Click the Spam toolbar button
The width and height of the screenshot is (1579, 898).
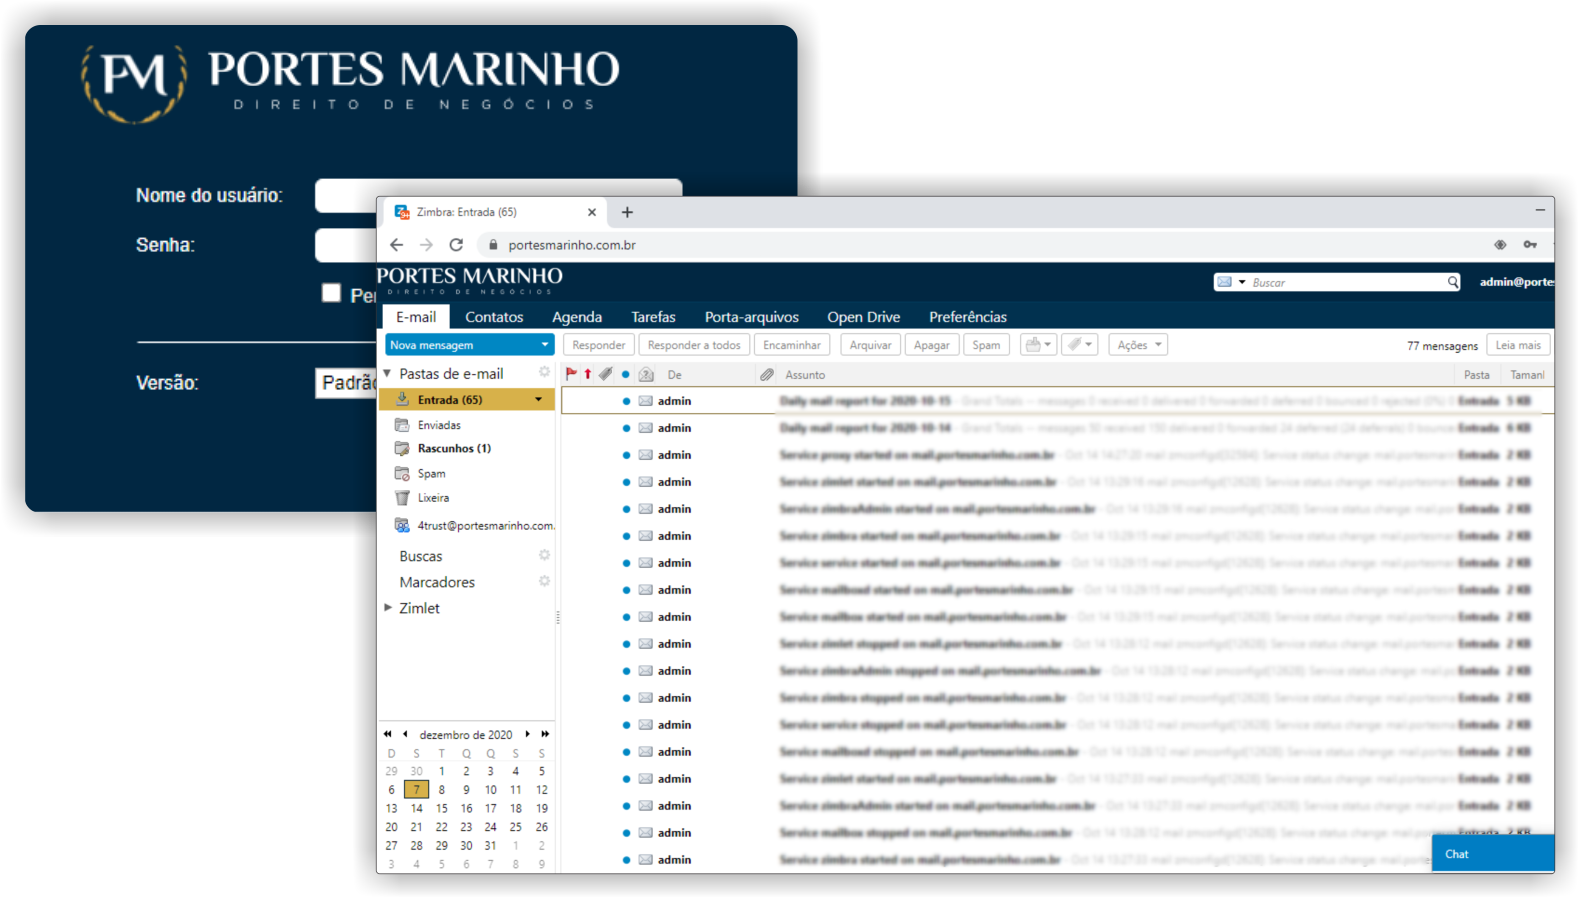(986, 345)
